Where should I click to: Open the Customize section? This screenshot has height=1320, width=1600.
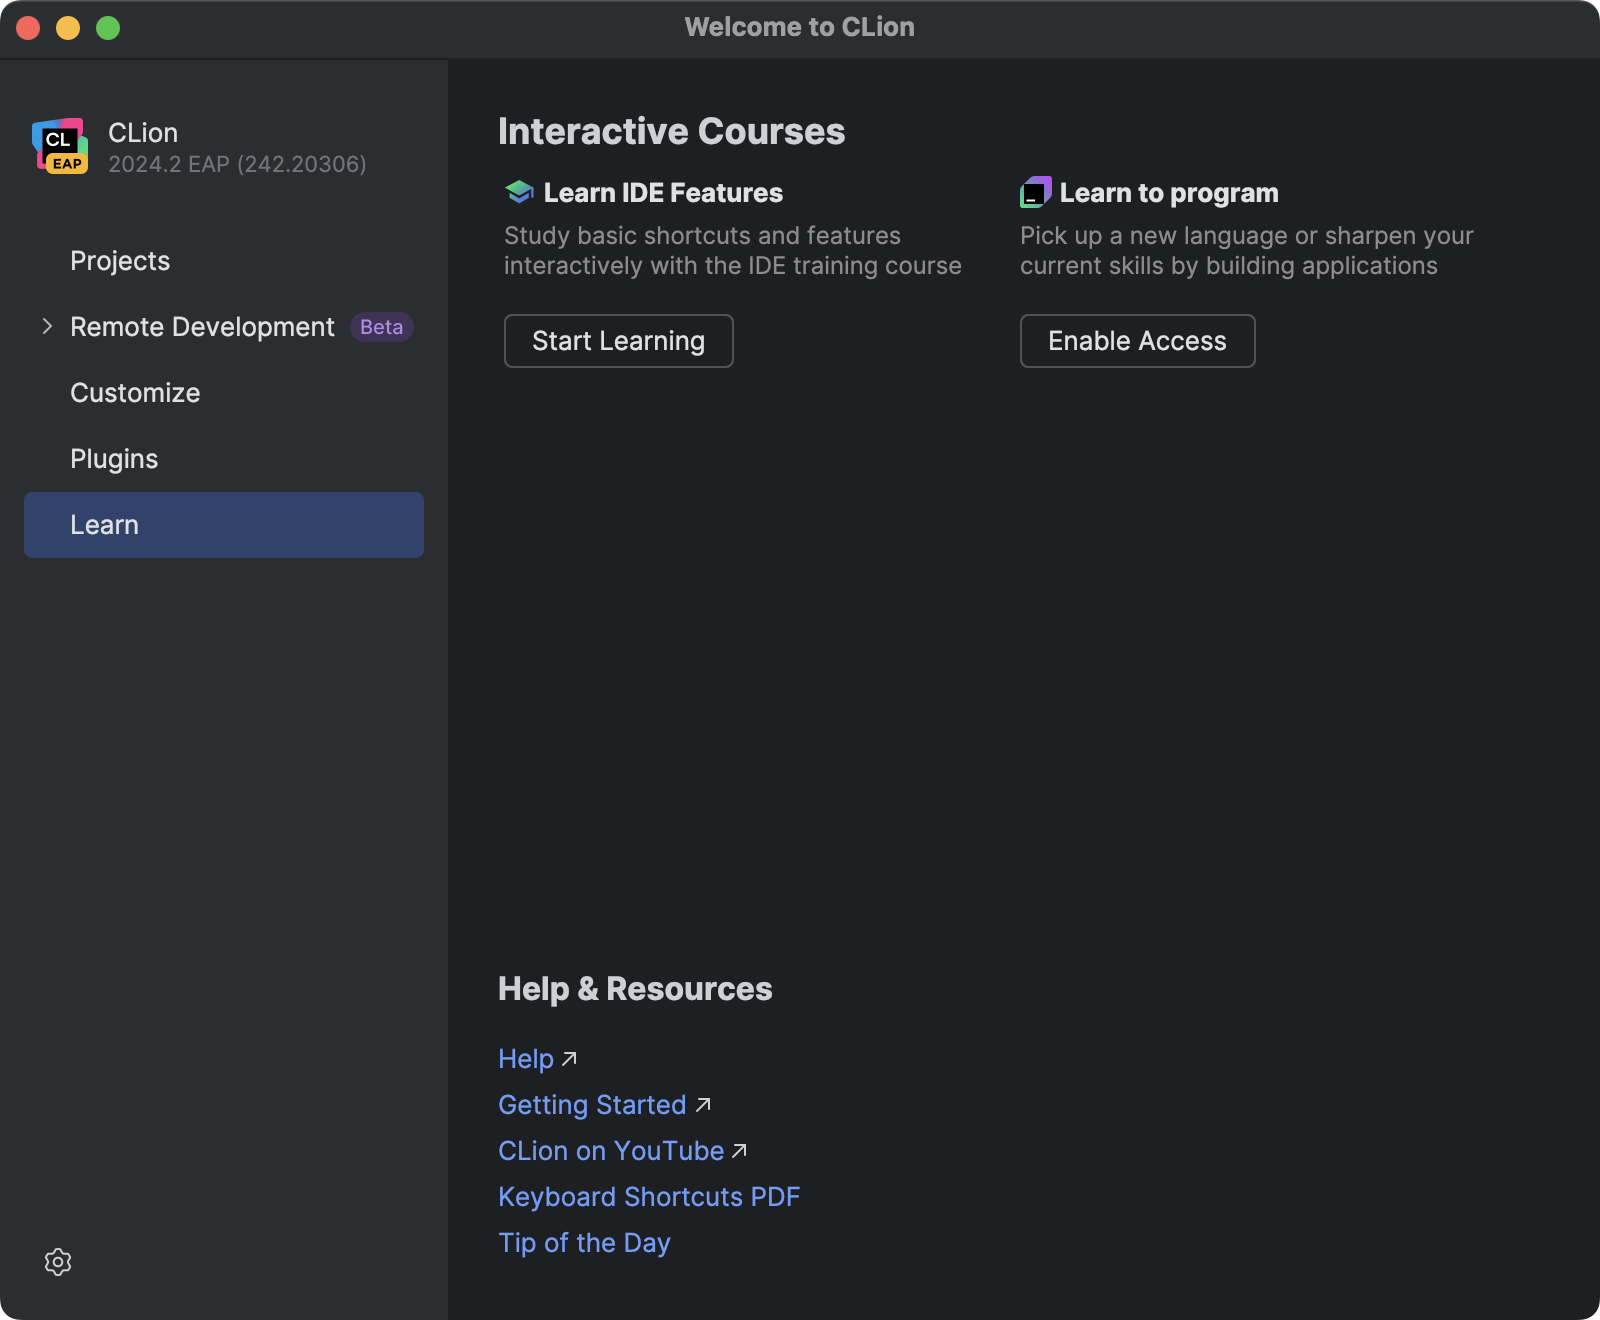point(134,392)
